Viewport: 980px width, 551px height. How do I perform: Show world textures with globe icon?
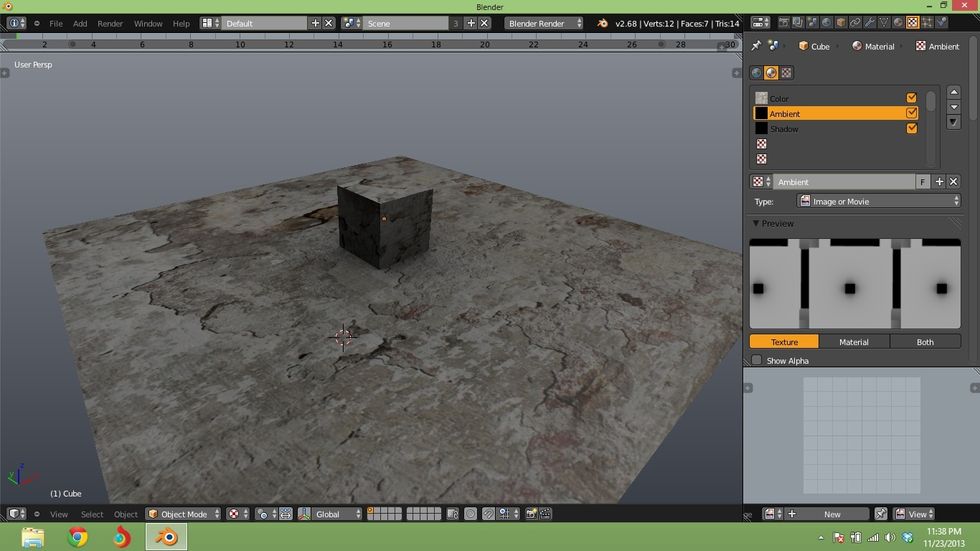[756, 72]
